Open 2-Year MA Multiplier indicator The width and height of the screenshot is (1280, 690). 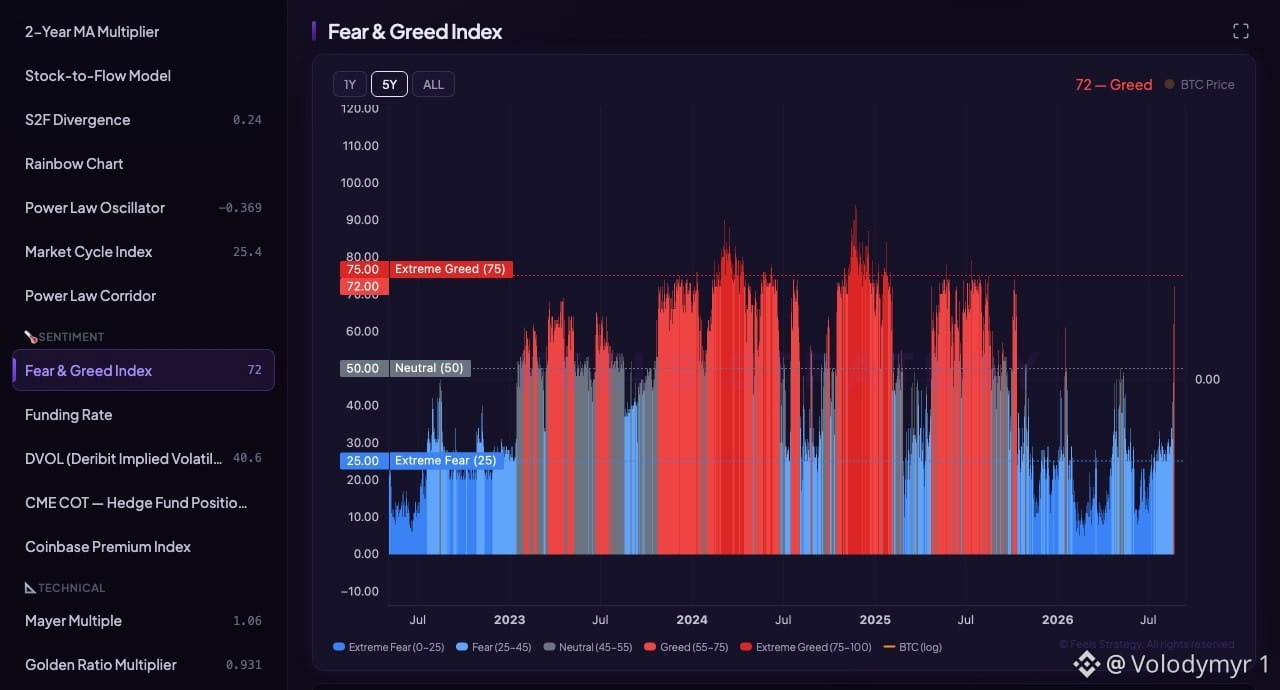pyautogui.click(x=143, y=32)
